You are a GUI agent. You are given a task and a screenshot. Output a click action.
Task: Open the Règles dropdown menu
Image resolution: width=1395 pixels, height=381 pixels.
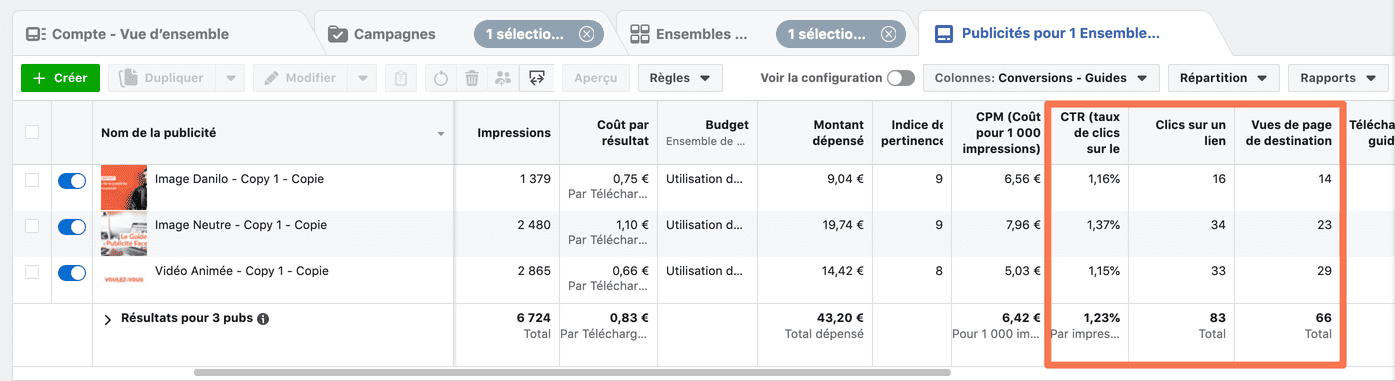[x=679, y=78]
